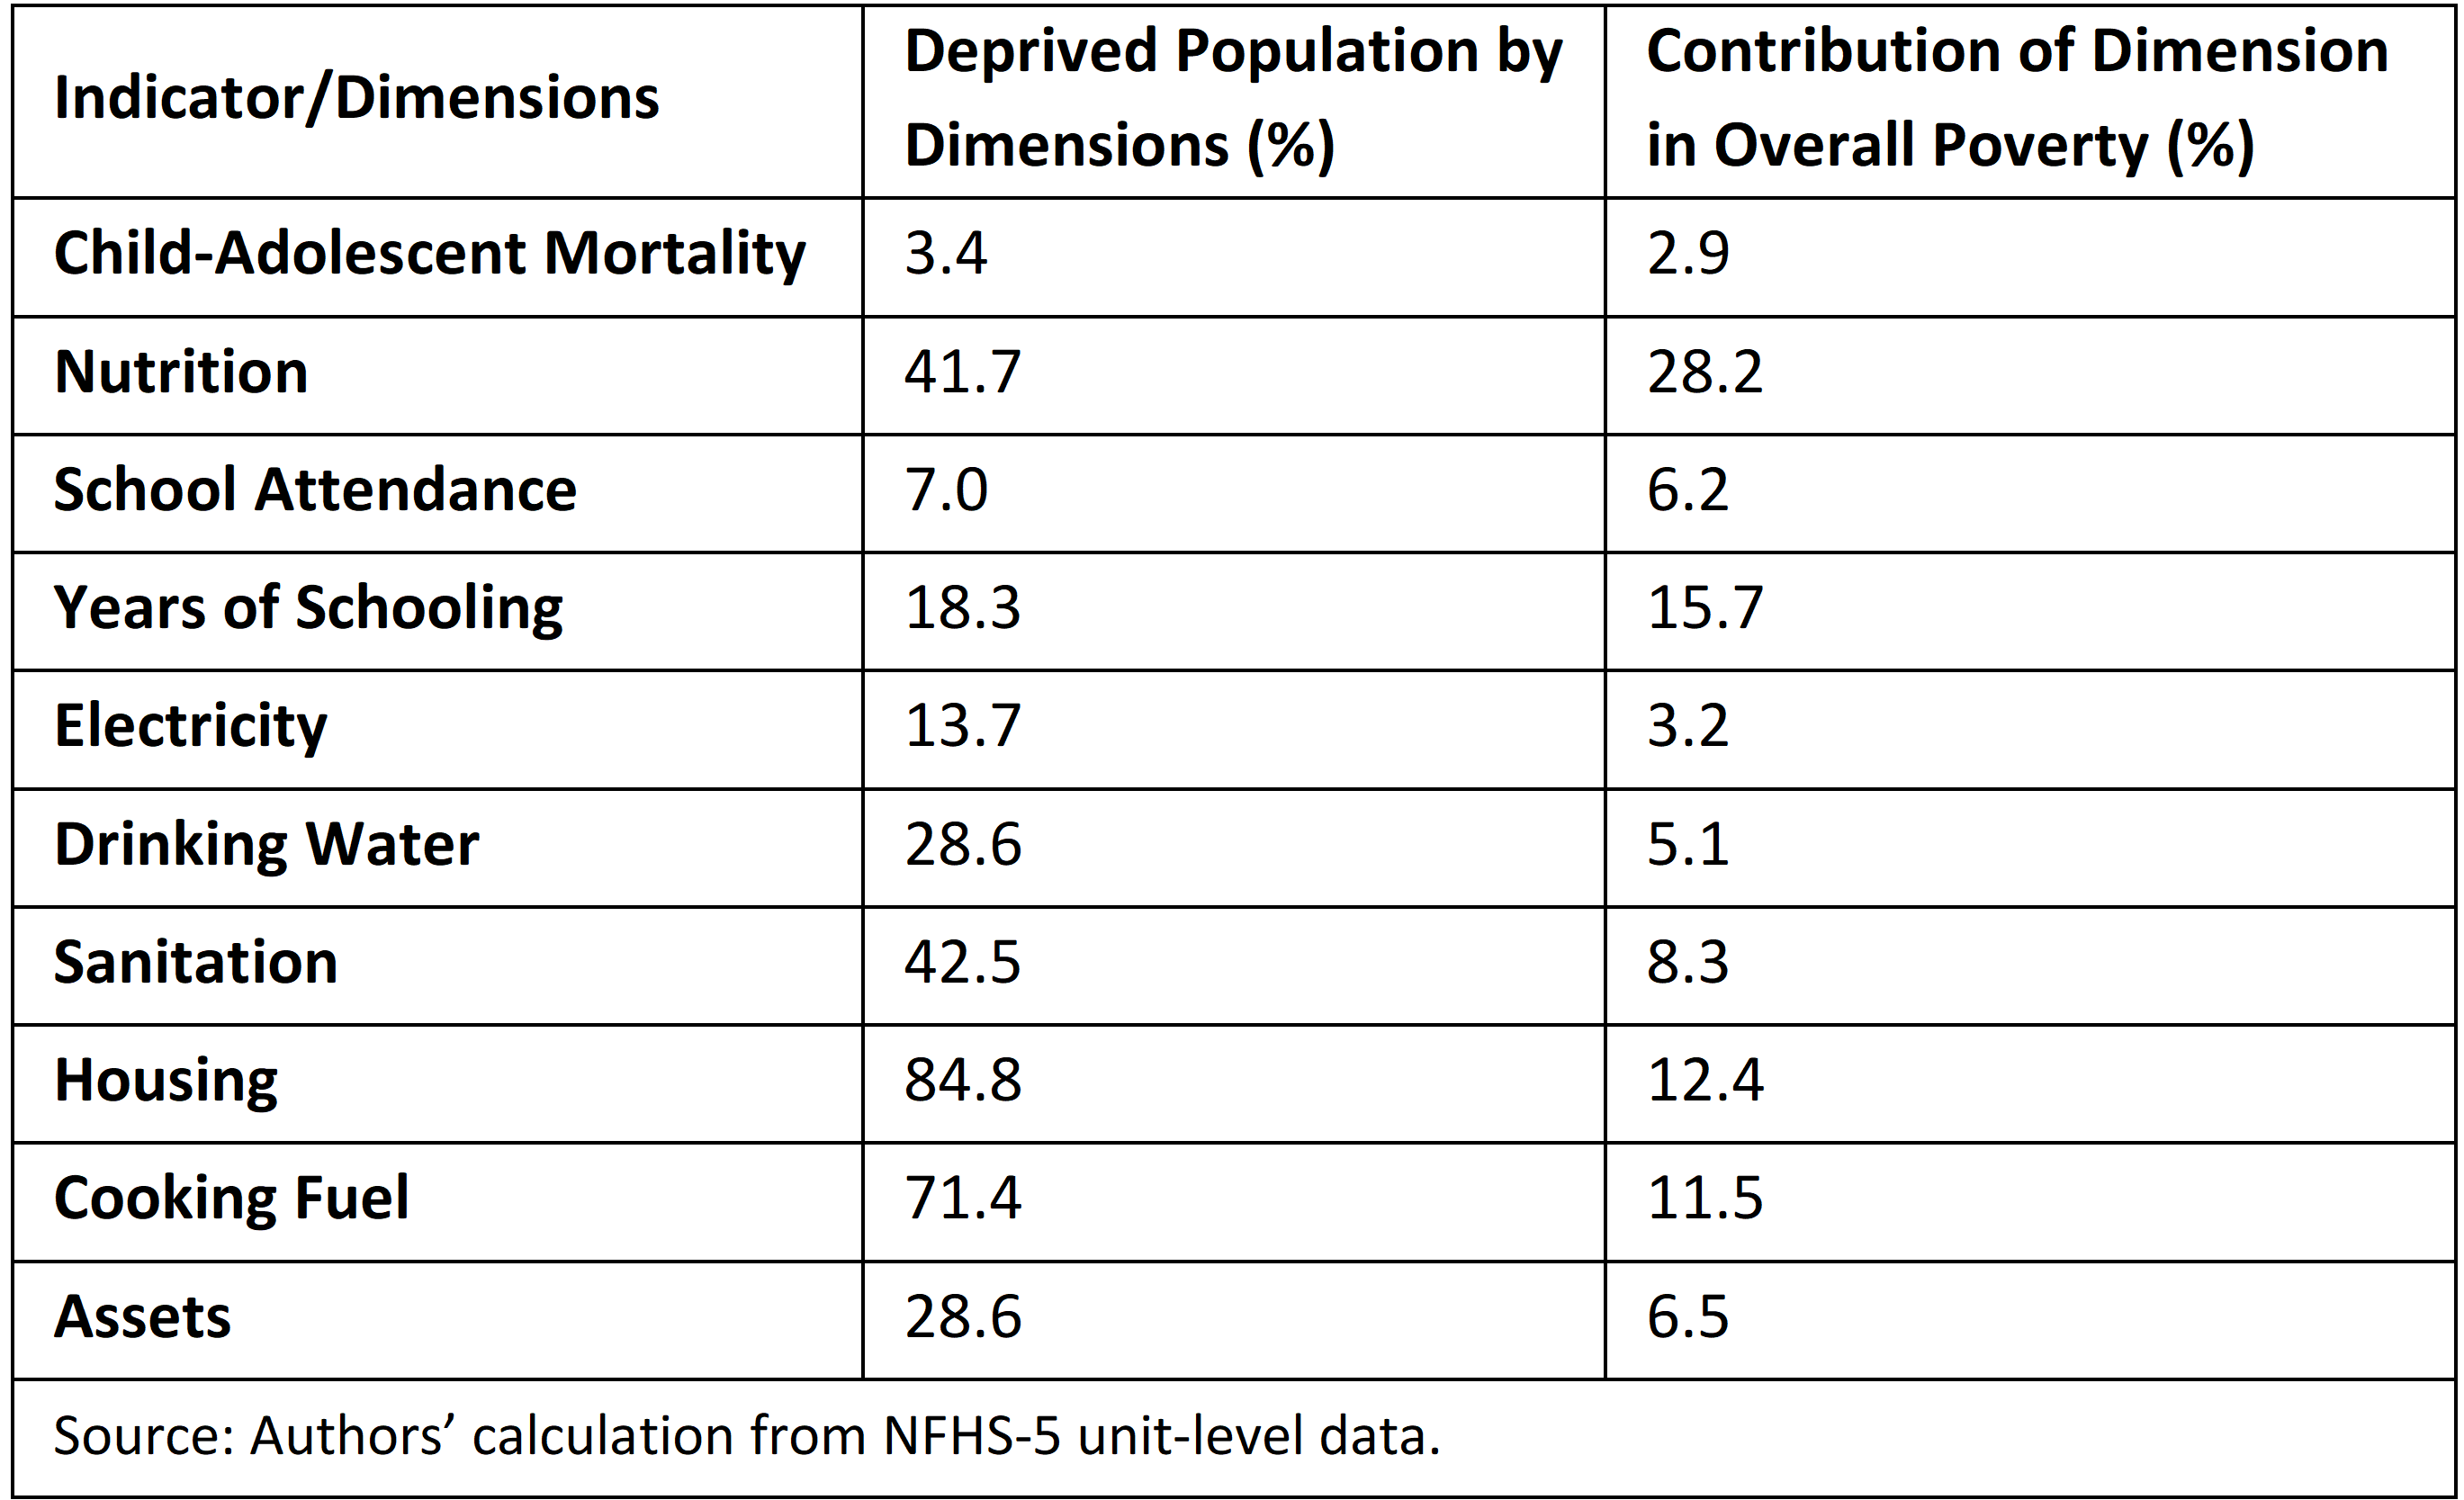Click the 84.8 Housing deprived value
Image resolution: width=2464 pixels, height=1500 pixels.
point(962,1080)
